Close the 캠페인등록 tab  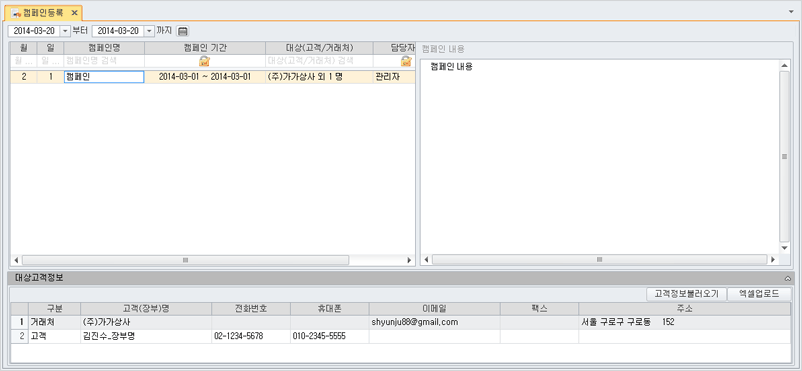(x=74, y=12)
